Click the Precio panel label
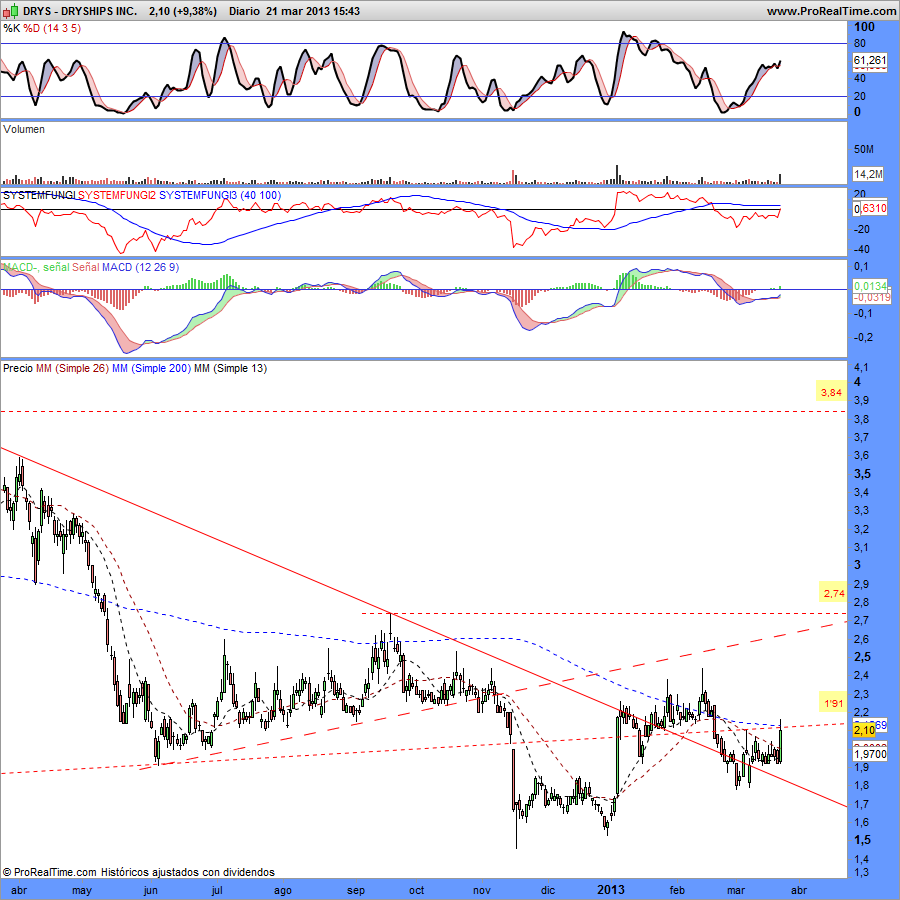 coord(18,368)
